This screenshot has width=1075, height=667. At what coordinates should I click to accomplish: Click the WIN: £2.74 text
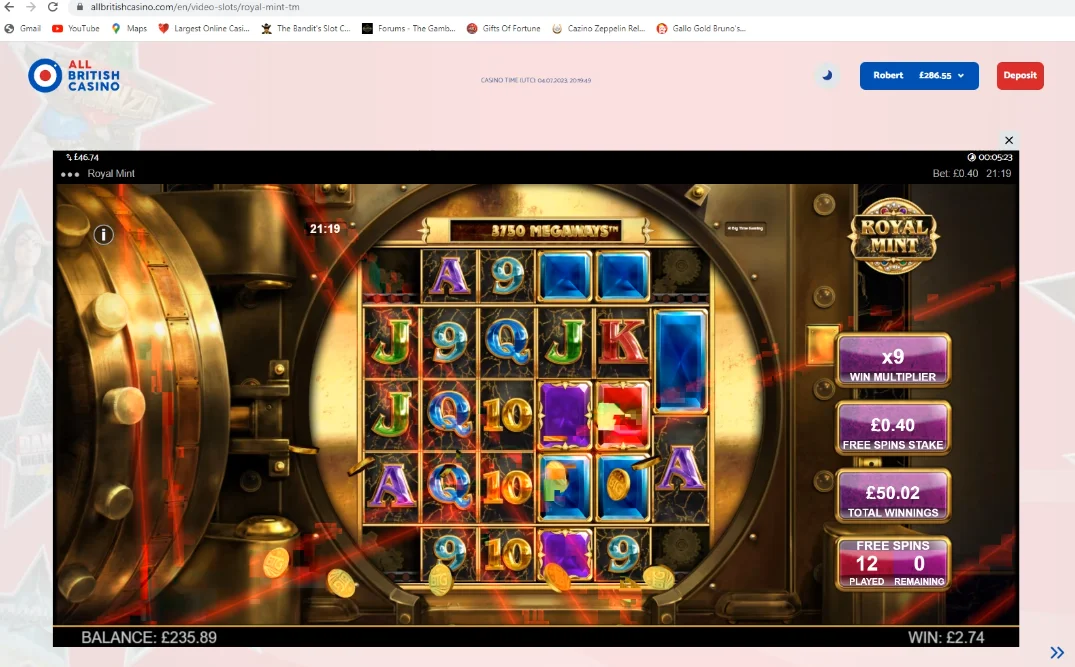[x=946, y=638]
